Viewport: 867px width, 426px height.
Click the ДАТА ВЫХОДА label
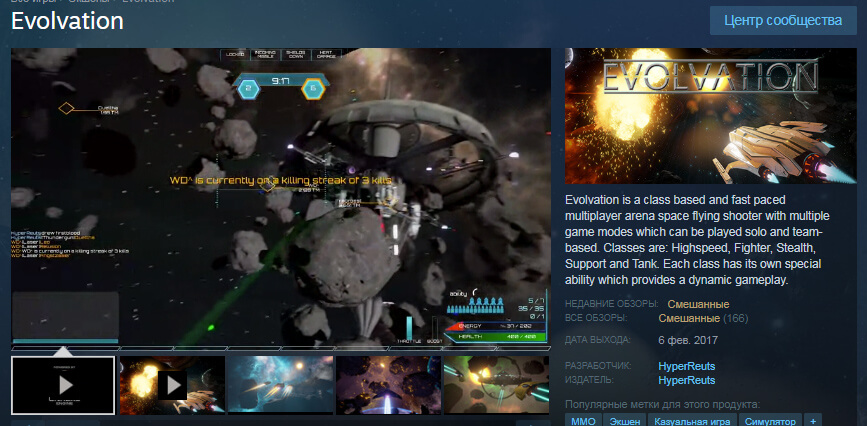tap(597, 339)
